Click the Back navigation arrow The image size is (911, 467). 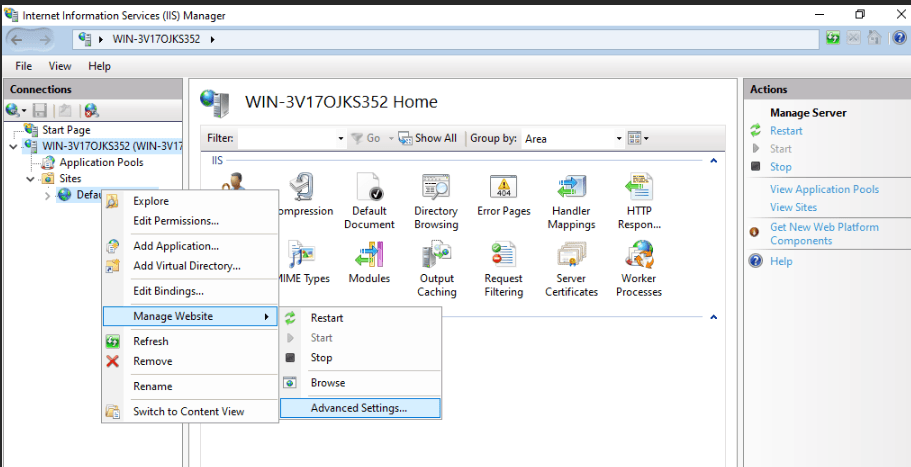click(x=16, y=39)
